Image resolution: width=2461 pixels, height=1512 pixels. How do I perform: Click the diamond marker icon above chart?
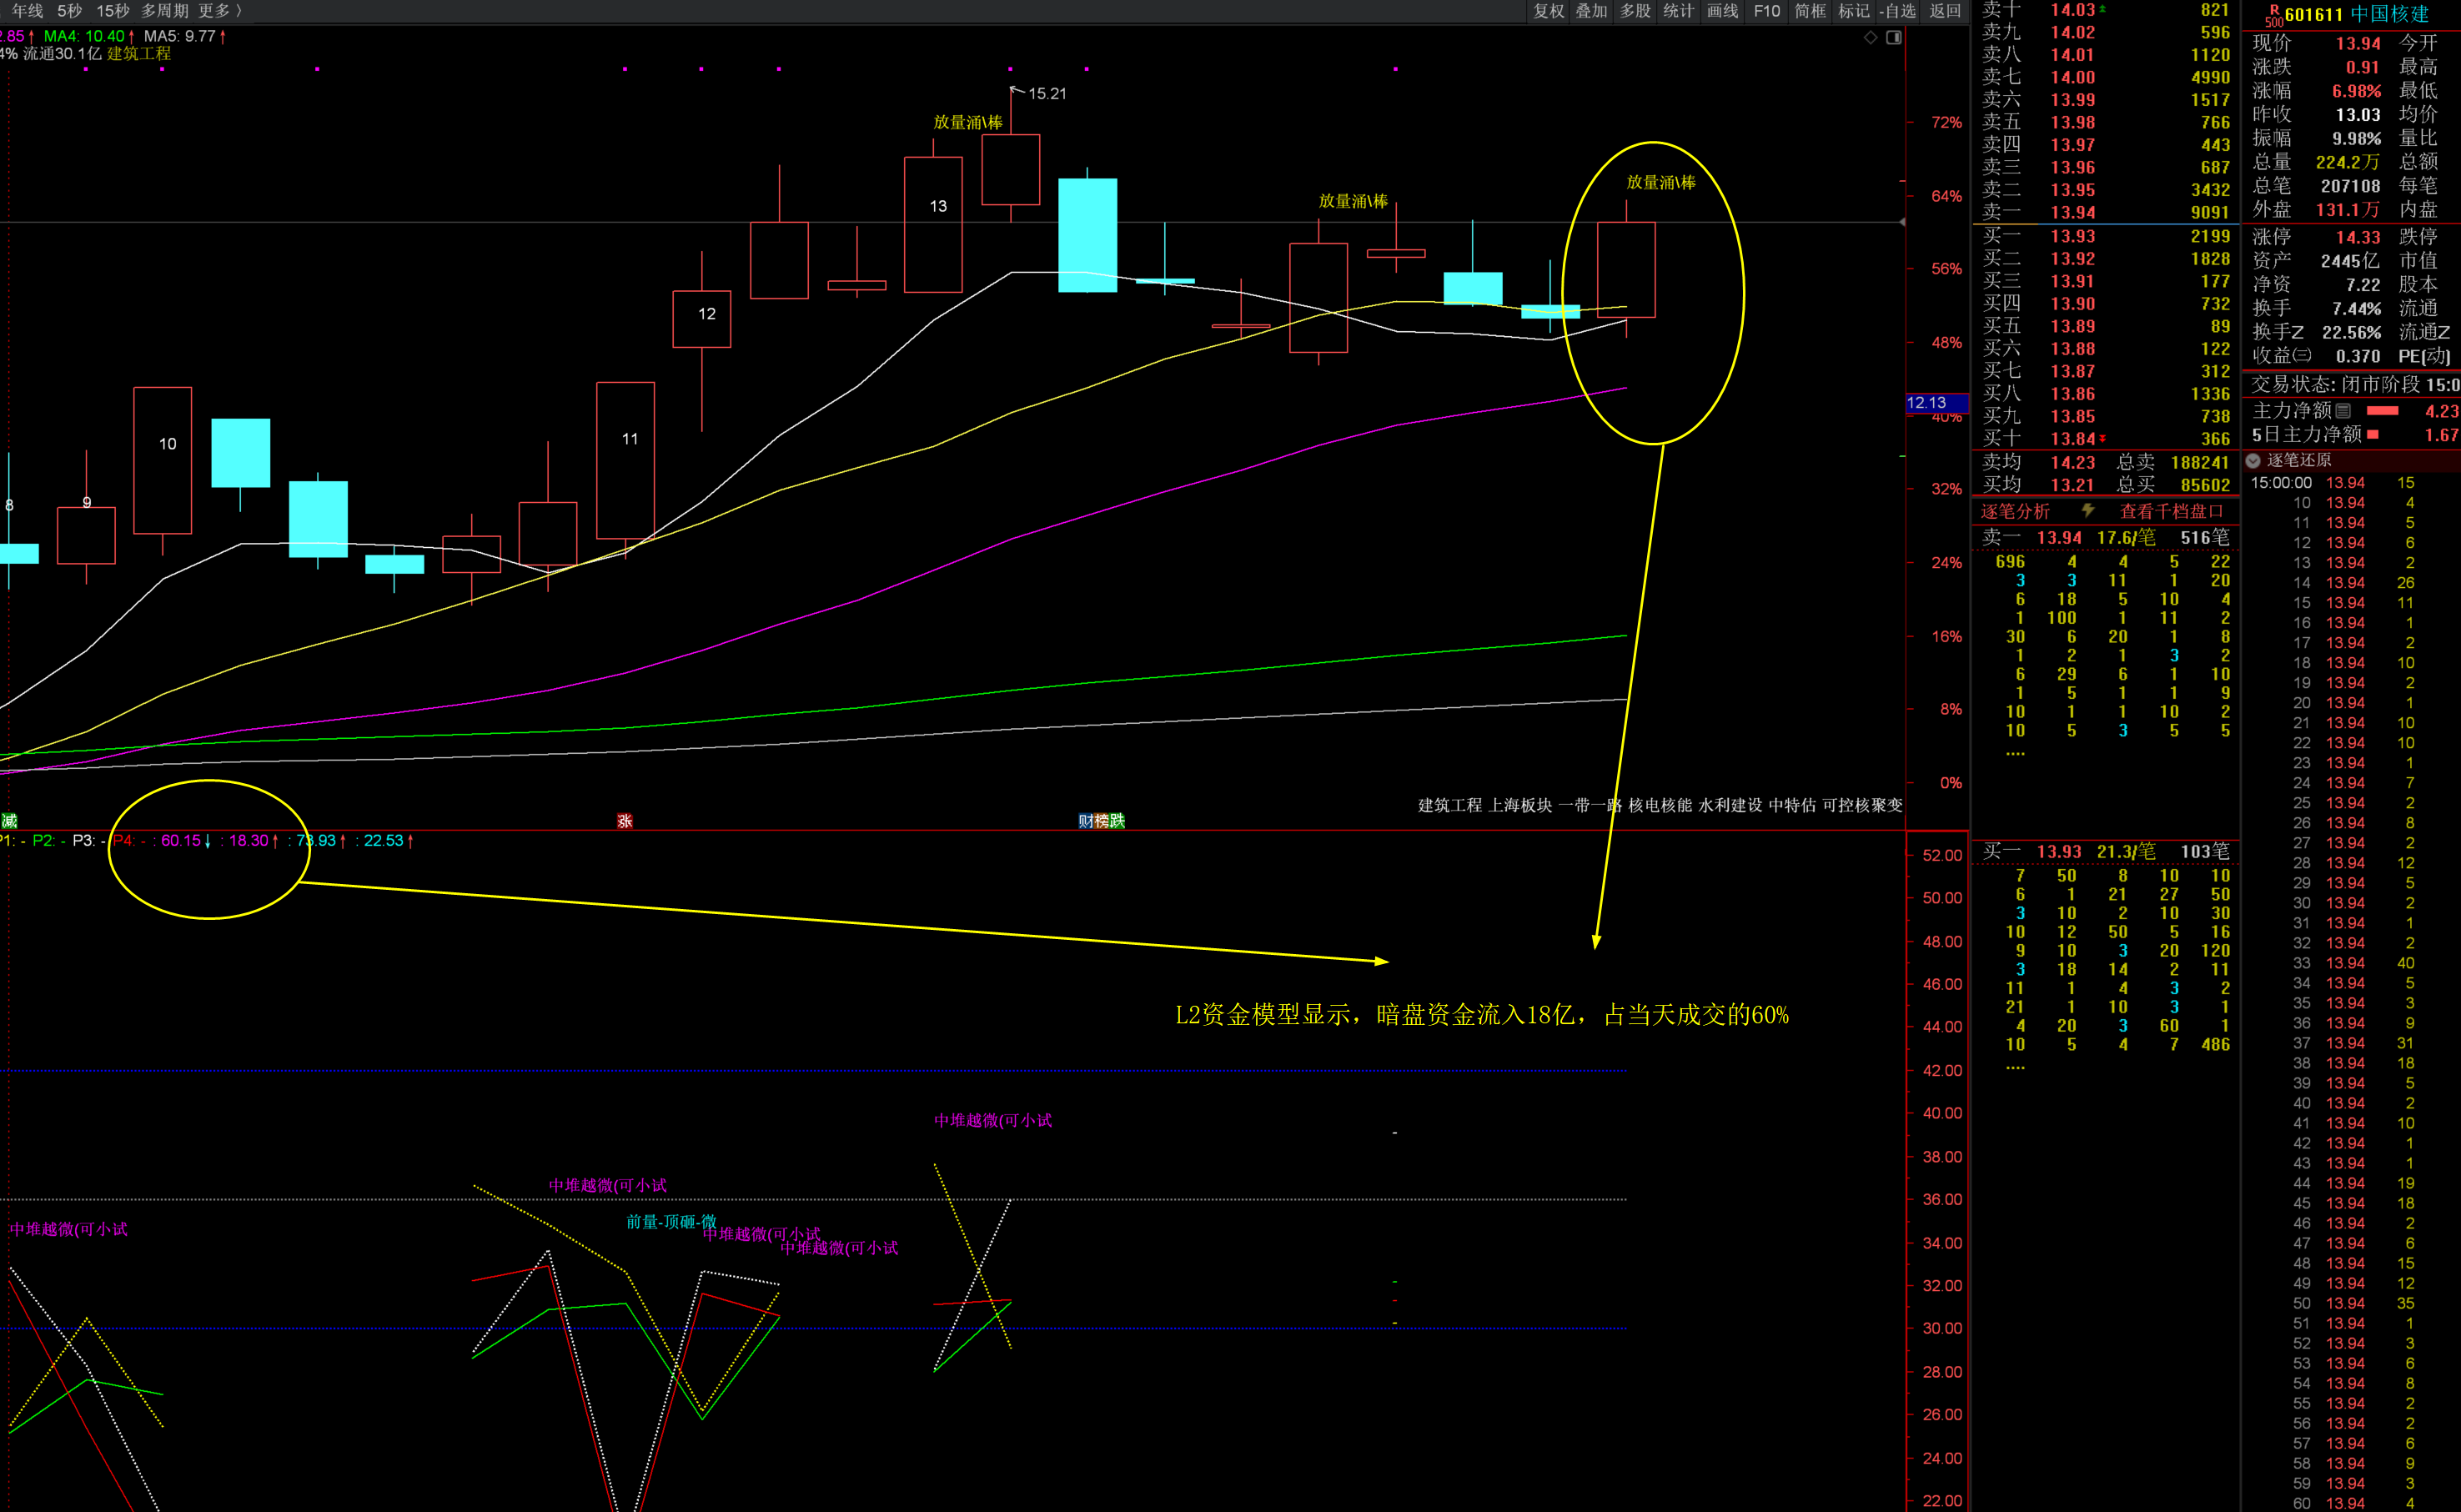(1870, 37)
